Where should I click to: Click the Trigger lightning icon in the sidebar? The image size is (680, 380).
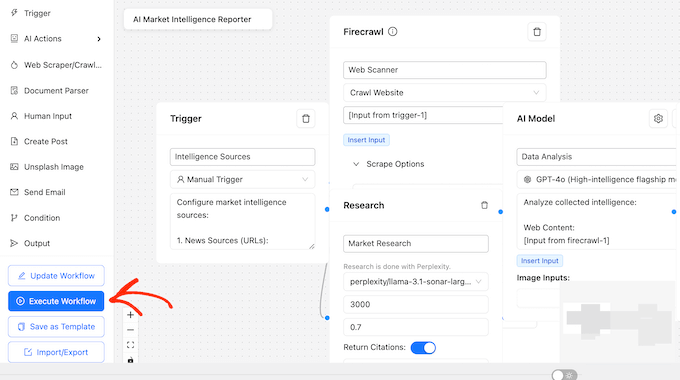pos(14,13)
